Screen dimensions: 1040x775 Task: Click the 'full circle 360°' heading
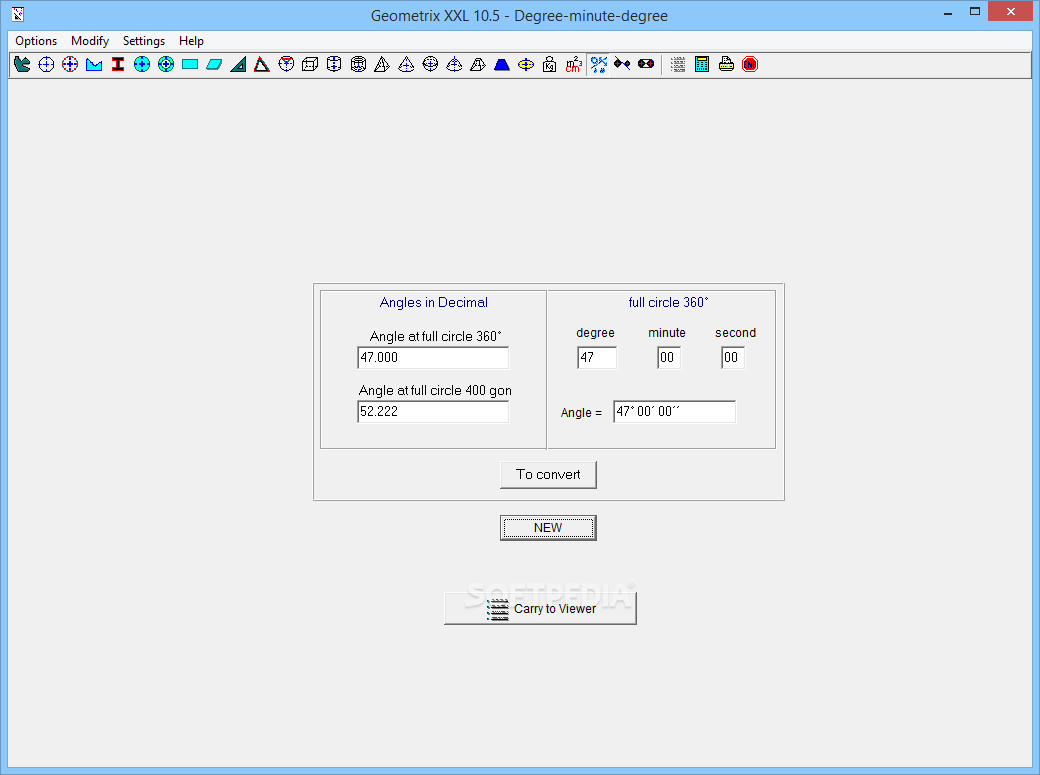click(669, 303)
